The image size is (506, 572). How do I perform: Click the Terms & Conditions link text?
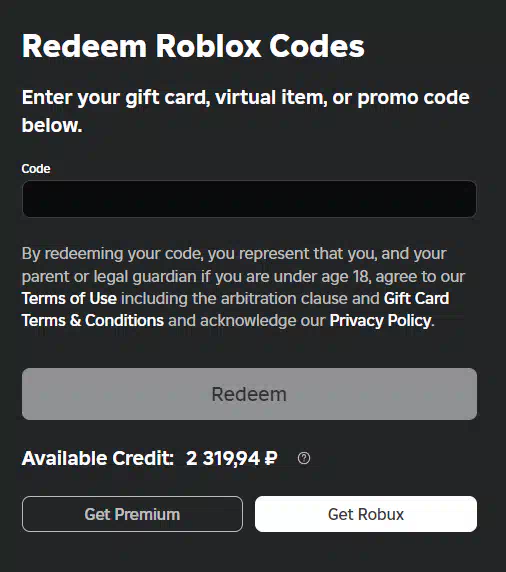[93, 321]
